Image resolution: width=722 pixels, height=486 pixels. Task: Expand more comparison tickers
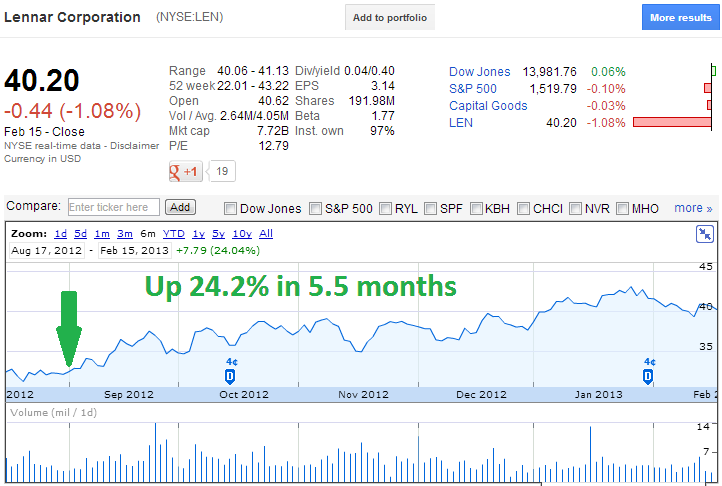pyautogui.click(x=693, y=208)
